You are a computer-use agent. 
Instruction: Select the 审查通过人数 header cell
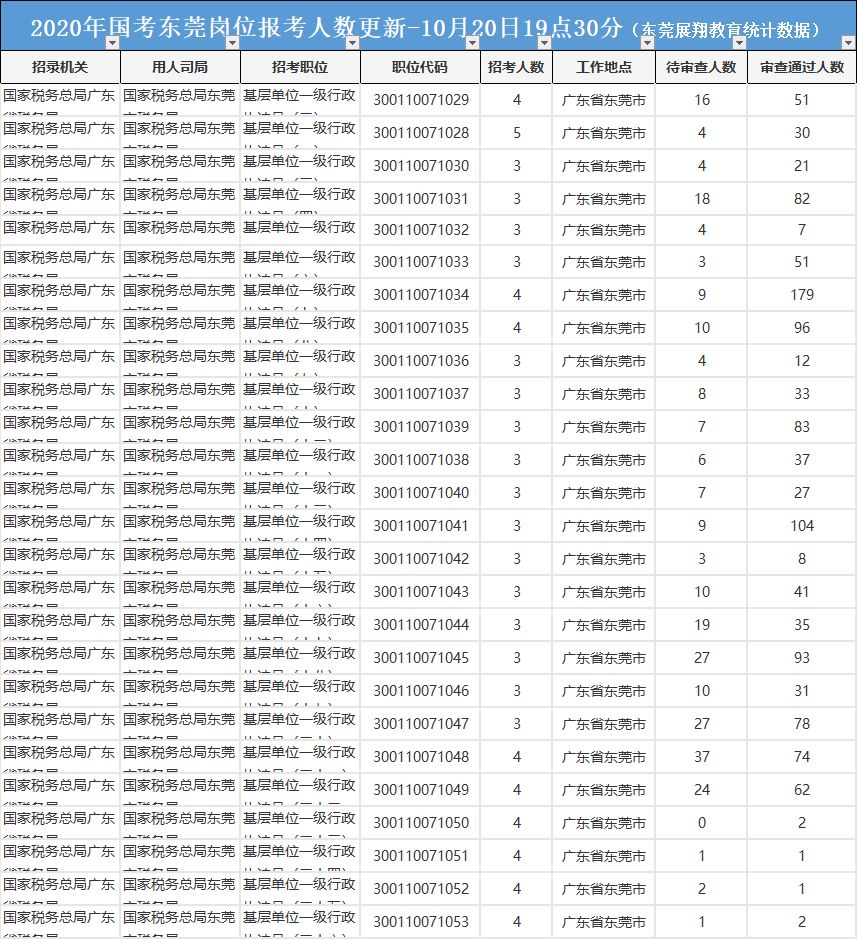click(x=802, y=67)
